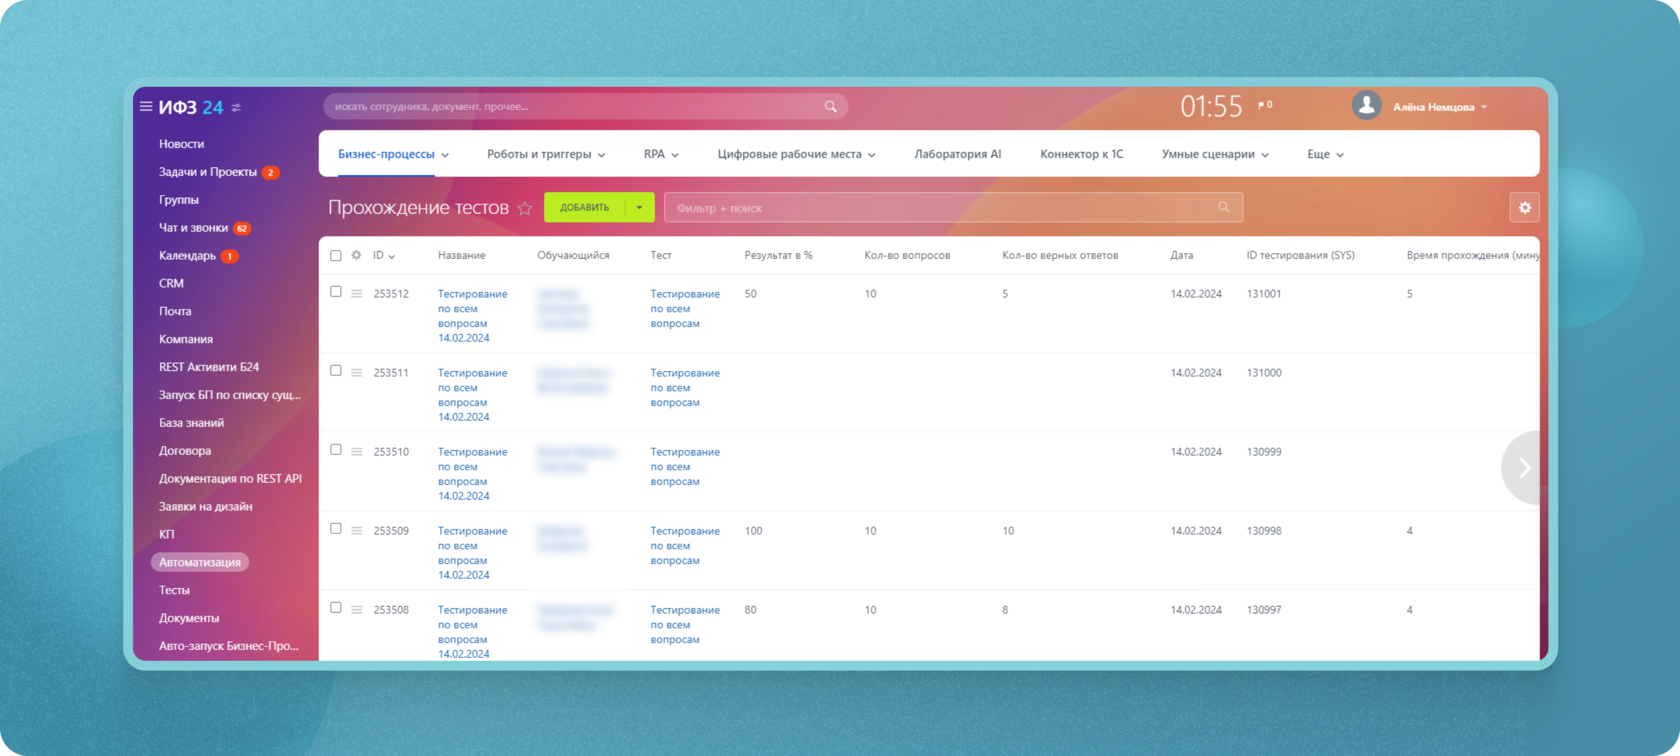Image resolution: width=1680 pixels, height=756 pixels.
Task: Open name link of record 253509
Action: pos(472,553)
